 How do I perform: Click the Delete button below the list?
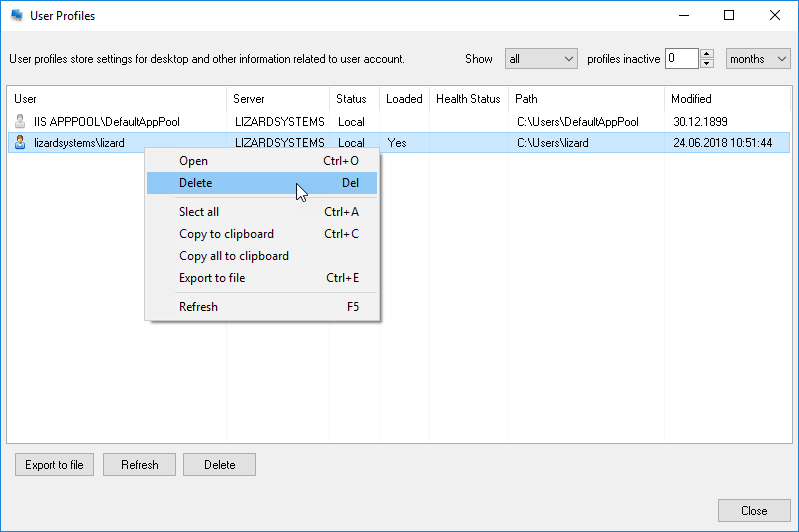tap(219, 465)
